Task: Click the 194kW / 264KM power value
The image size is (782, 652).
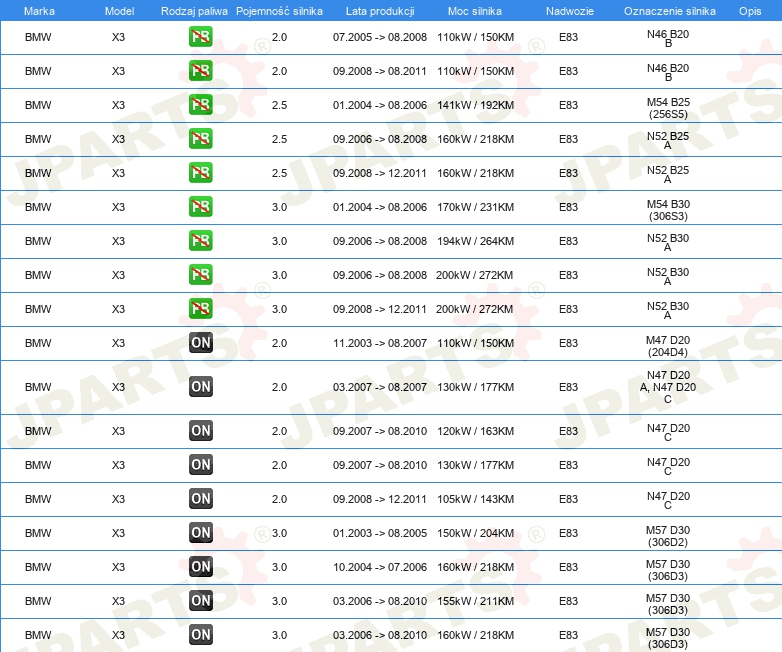Action: (x=475, y=240)
